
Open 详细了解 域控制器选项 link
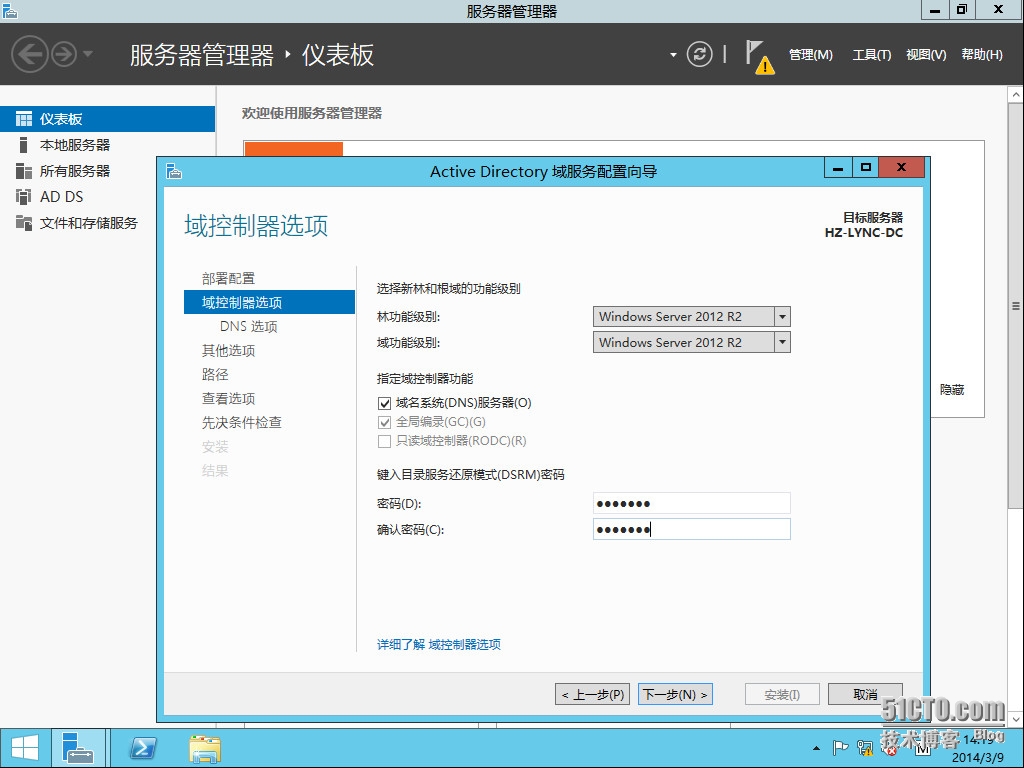coord(439,645)
